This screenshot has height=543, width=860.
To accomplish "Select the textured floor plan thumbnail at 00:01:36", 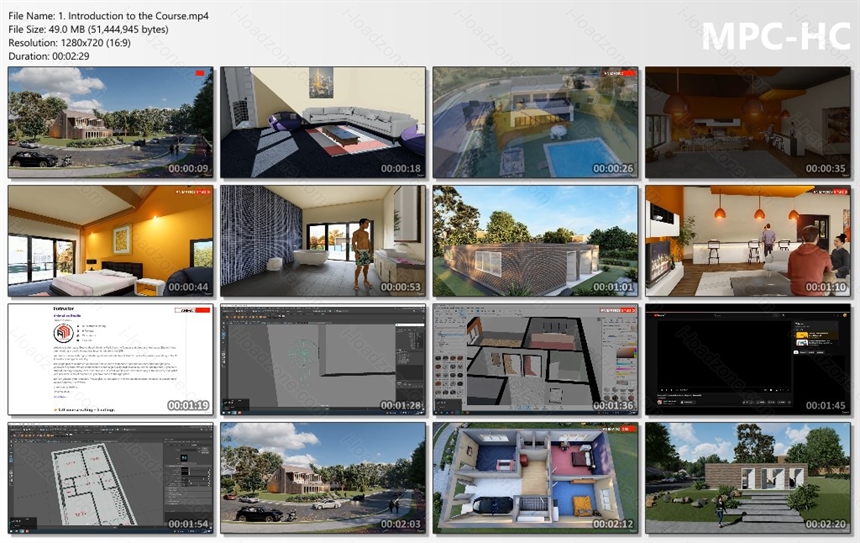I will pyautogui.click(x=535, y=359).
